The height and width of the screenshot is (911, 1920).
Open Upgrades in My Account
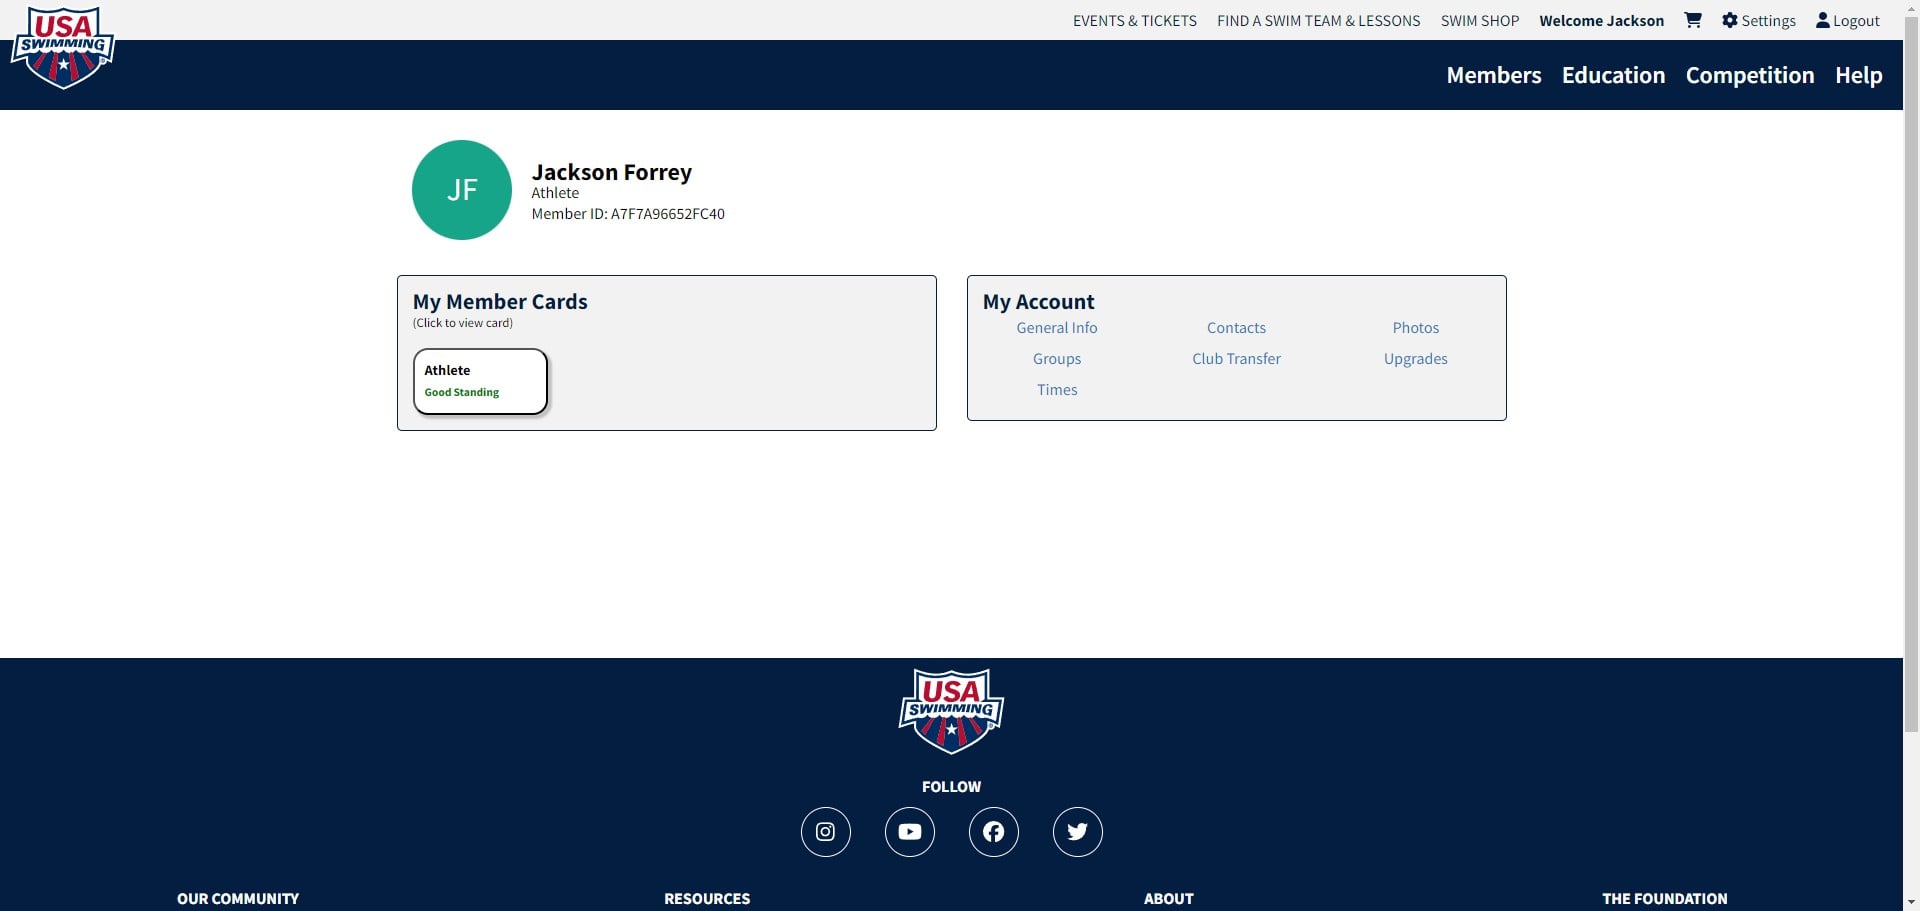(1416, 359)
